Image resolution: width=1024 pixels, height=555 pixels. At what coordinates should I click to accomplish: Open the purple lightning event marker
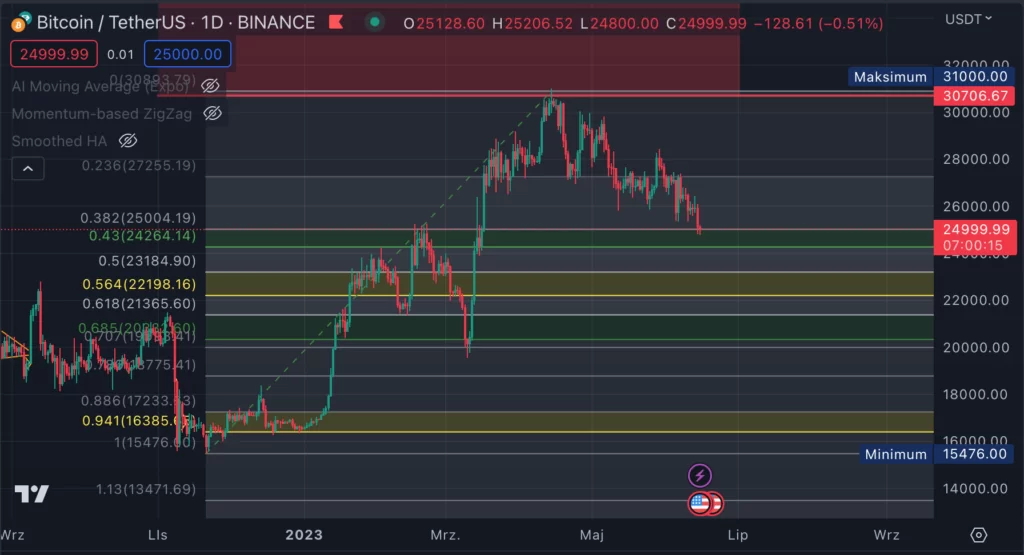(x=701, y=476)
